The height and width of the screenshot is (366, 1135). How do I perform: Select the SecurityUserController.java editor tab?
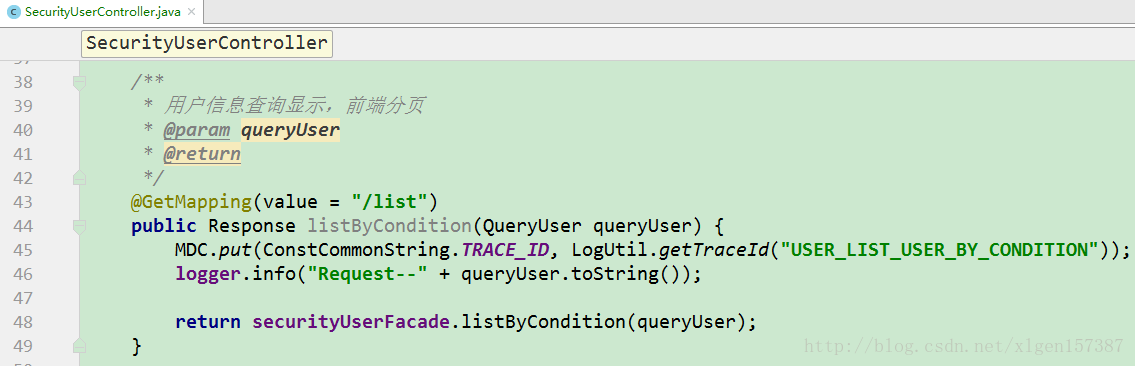(101, 12)
